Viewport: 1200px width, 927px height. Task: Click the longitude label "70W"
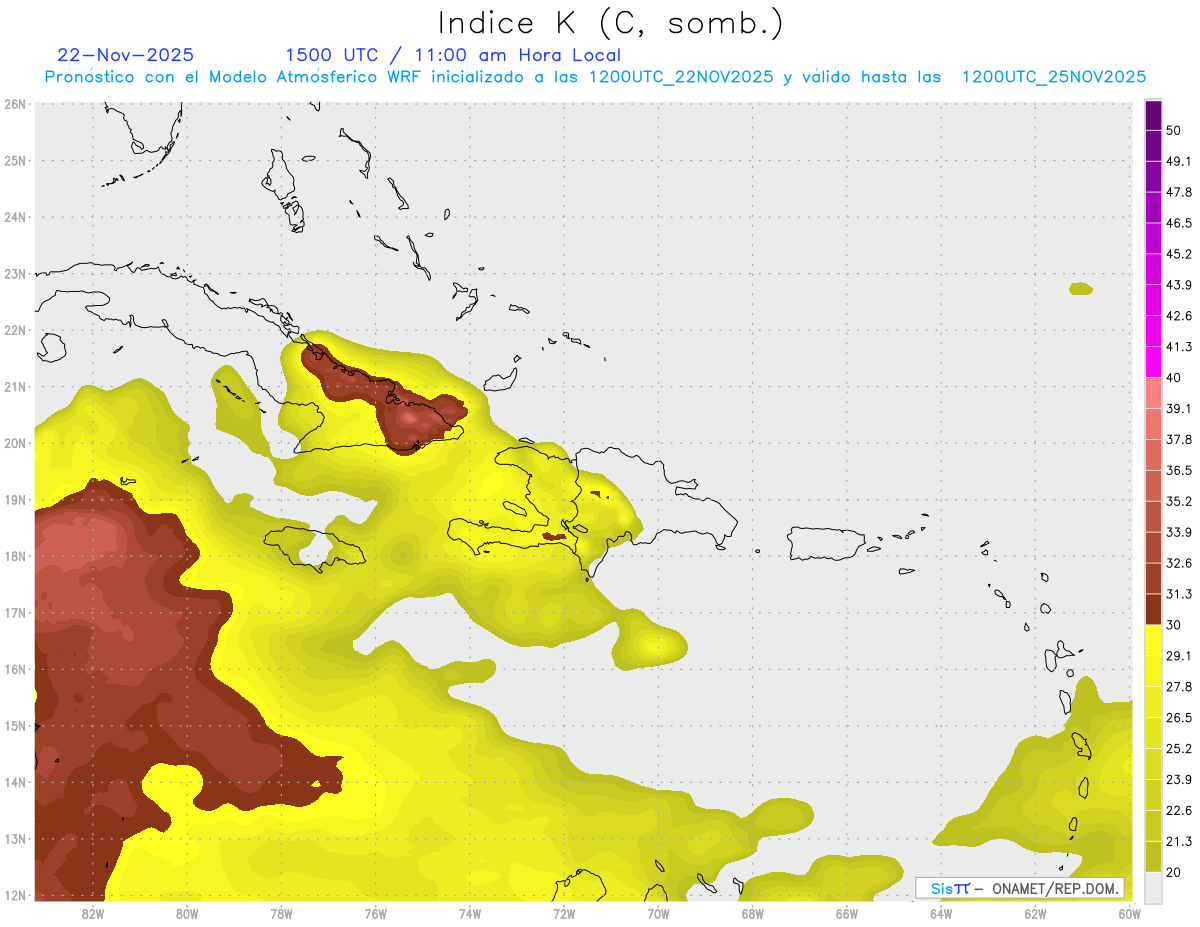[658, 913]
